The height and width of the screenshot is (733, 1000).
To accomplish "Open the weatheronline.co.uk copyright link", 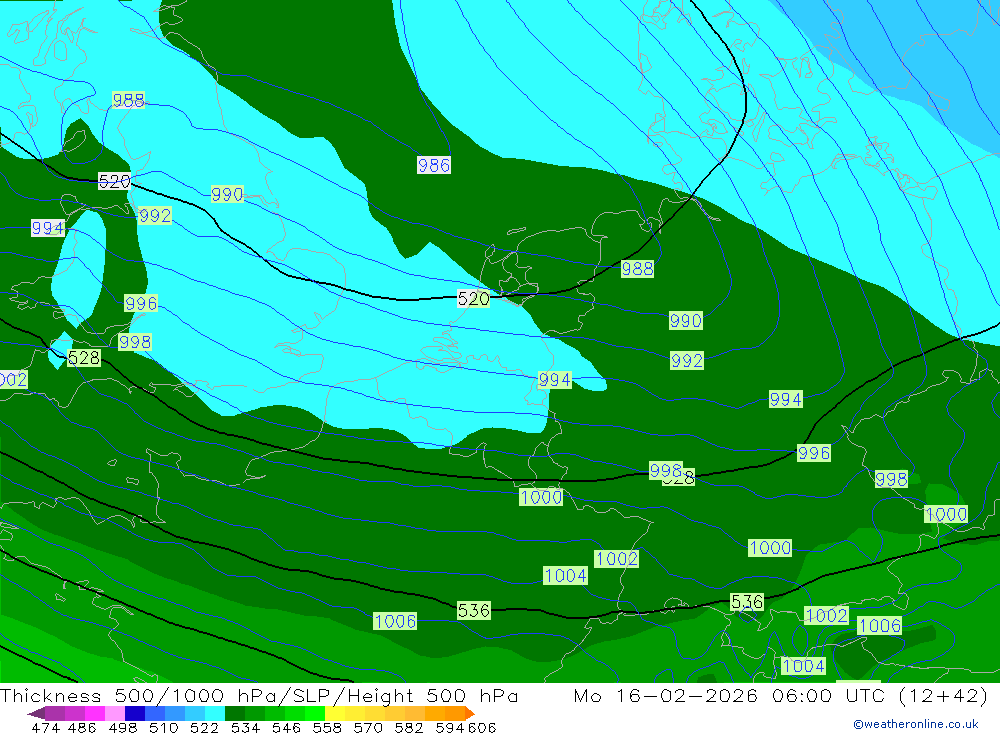I will 916,724.
